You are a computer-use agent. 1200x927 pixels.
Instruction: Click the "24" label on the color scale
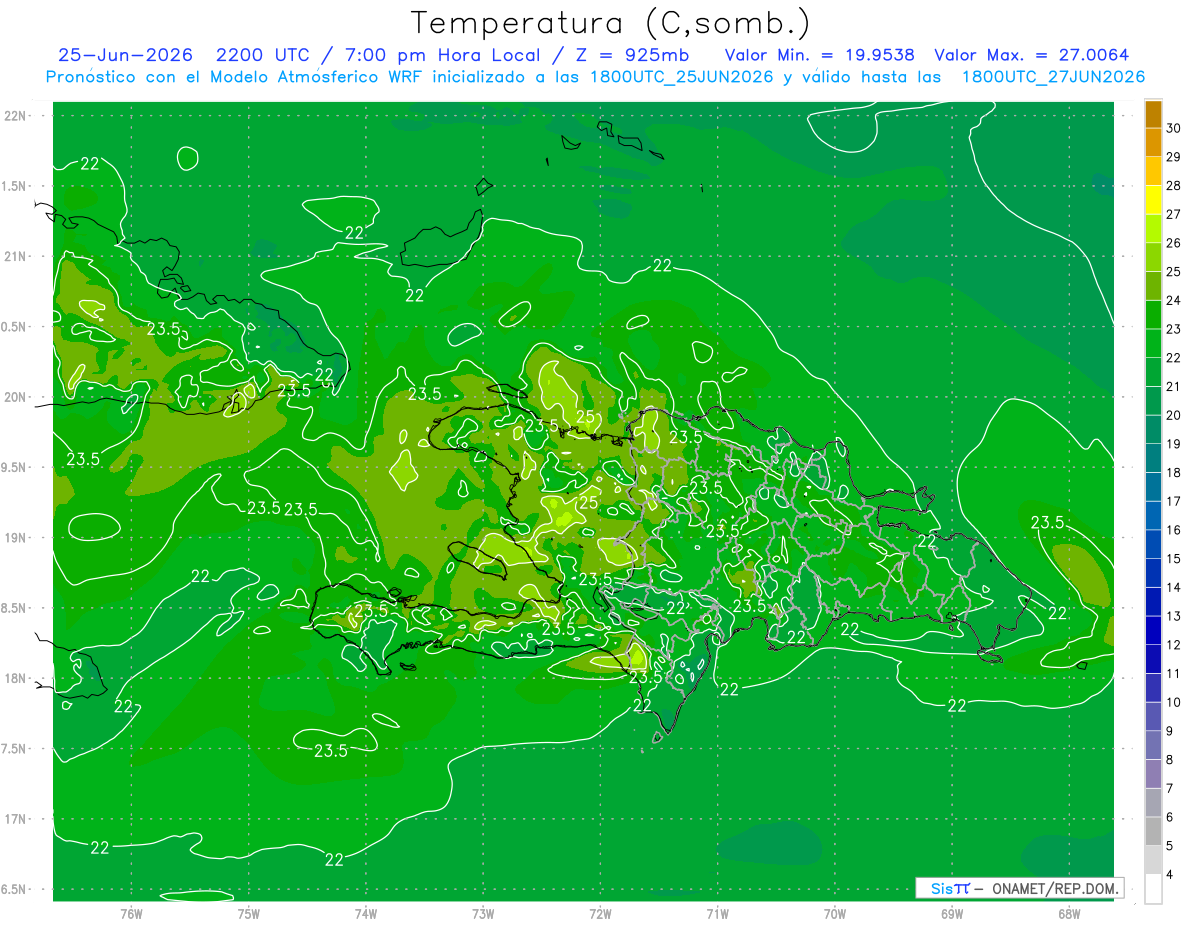[1174, 300]
